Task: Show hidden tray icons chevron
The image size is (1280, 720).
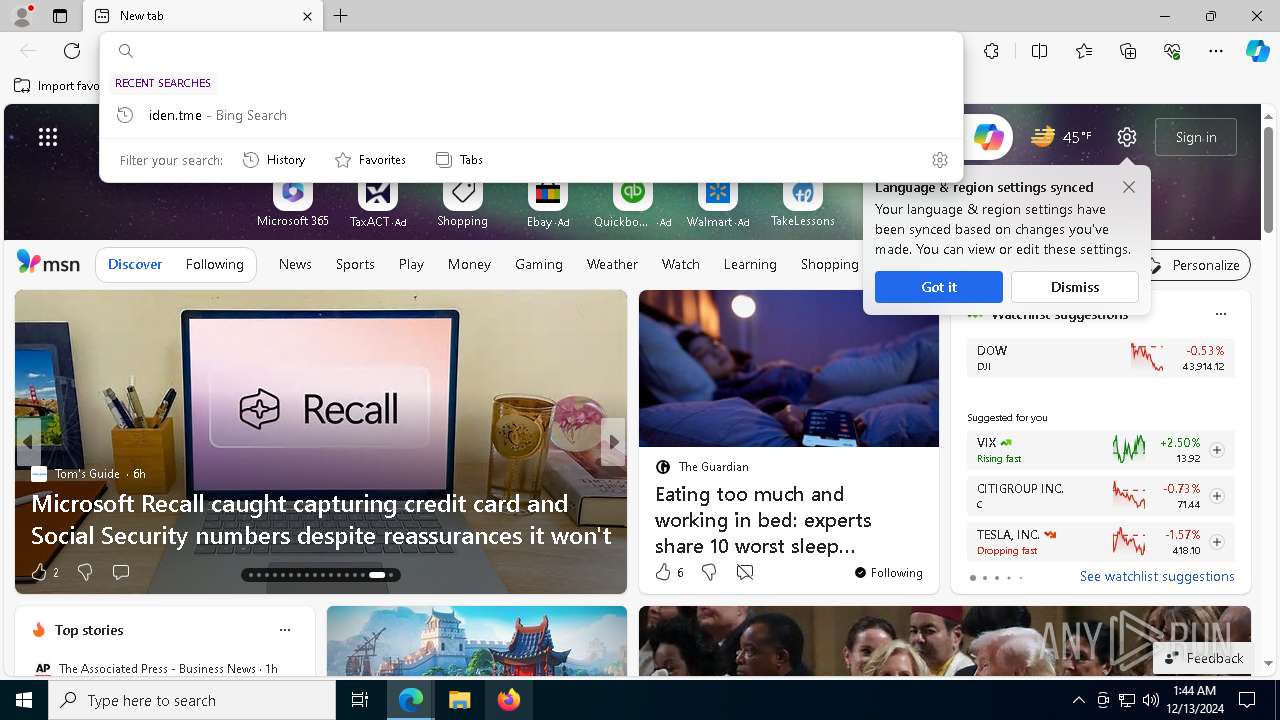Action: tap(1078, 700)
